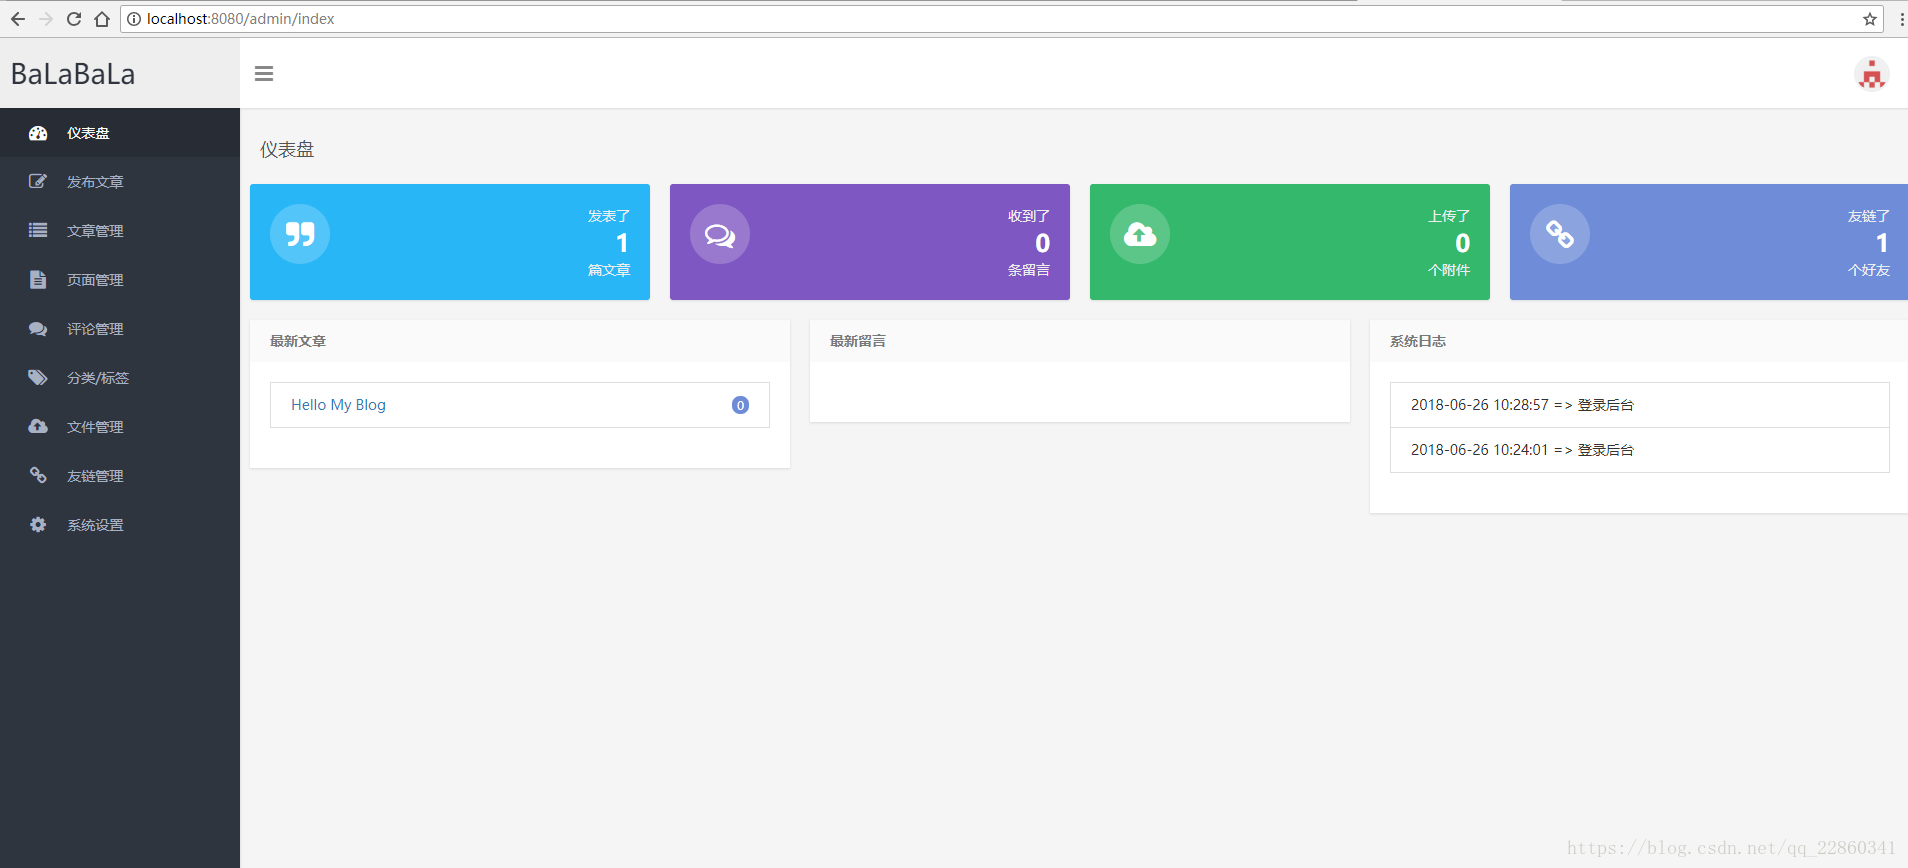The width and height of the screenshot is (1908, 868).
Task: Open the user avatar in the top right
Action: tap(1871, 74)
